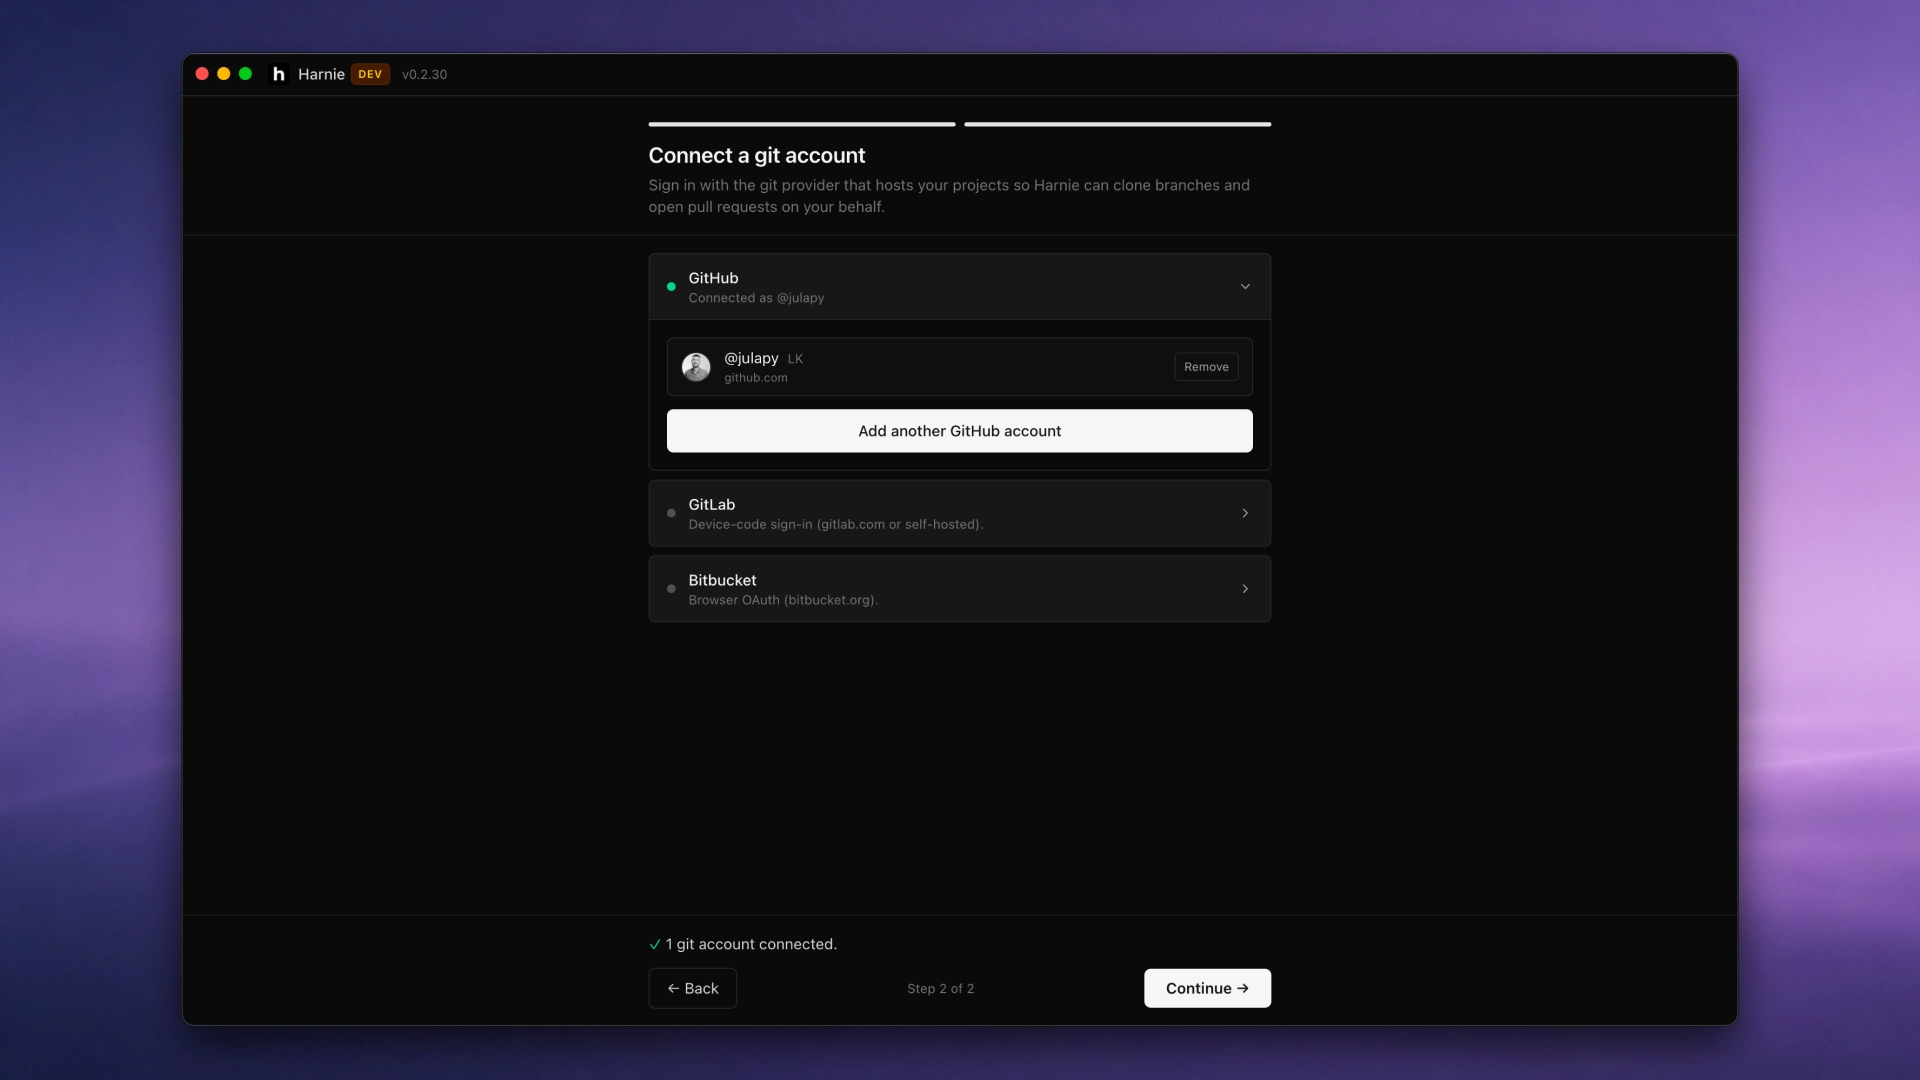This screenshot has width=1920, height=1080.
Task: Remove the @julapy GitHub account
Action: (1206, 367)
